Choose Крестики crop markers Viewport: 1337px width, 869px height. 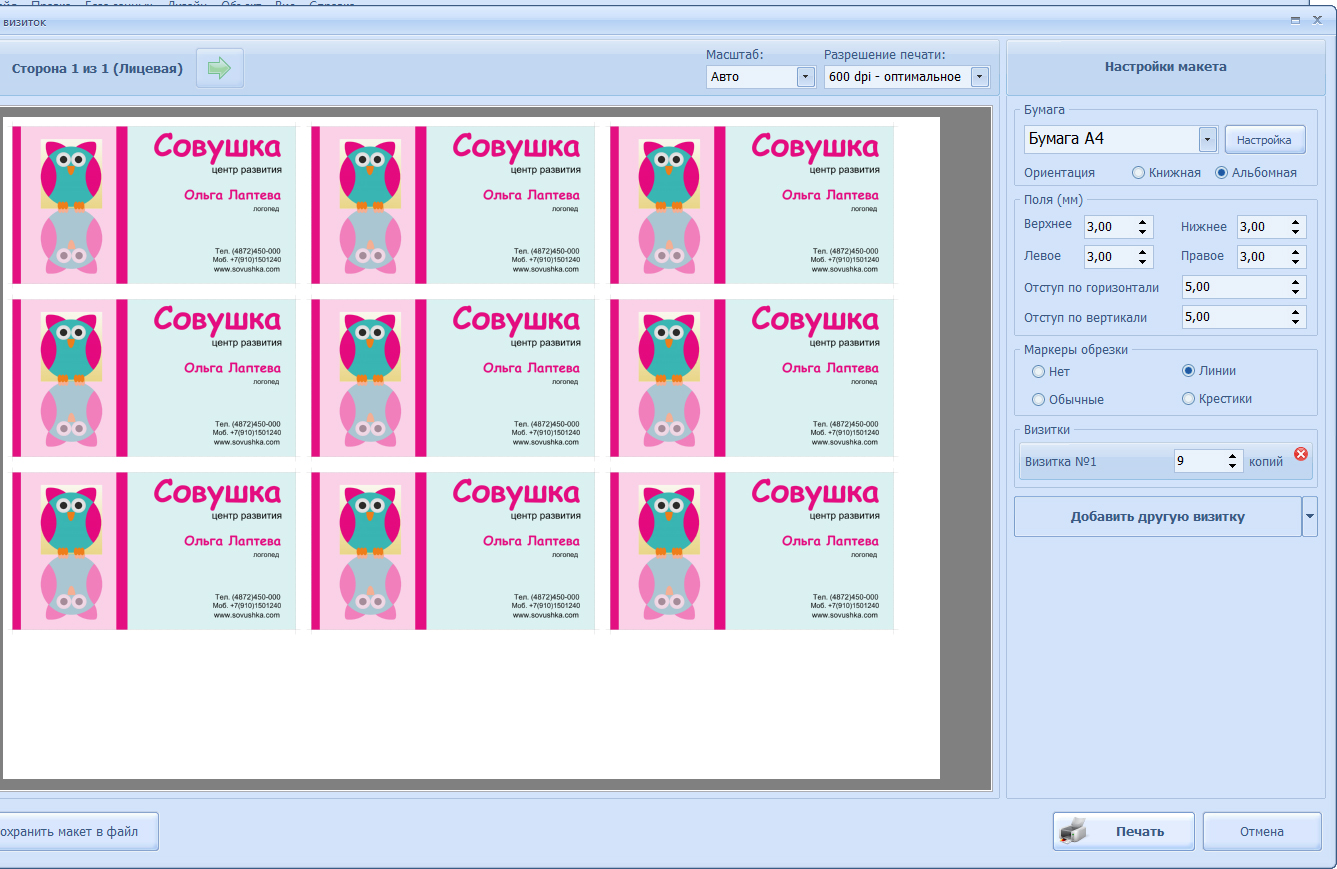(1188, 398)
